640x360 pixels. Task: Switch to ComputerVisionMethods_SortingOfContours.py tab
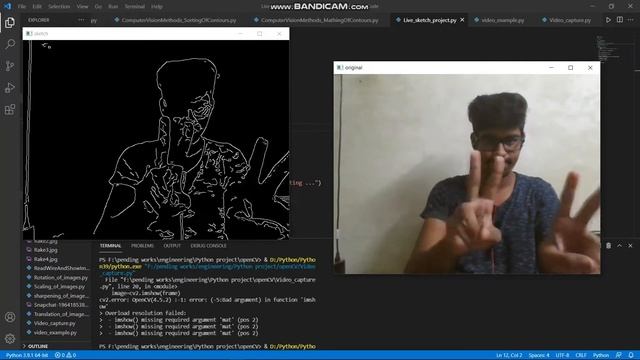click(175, 20)
